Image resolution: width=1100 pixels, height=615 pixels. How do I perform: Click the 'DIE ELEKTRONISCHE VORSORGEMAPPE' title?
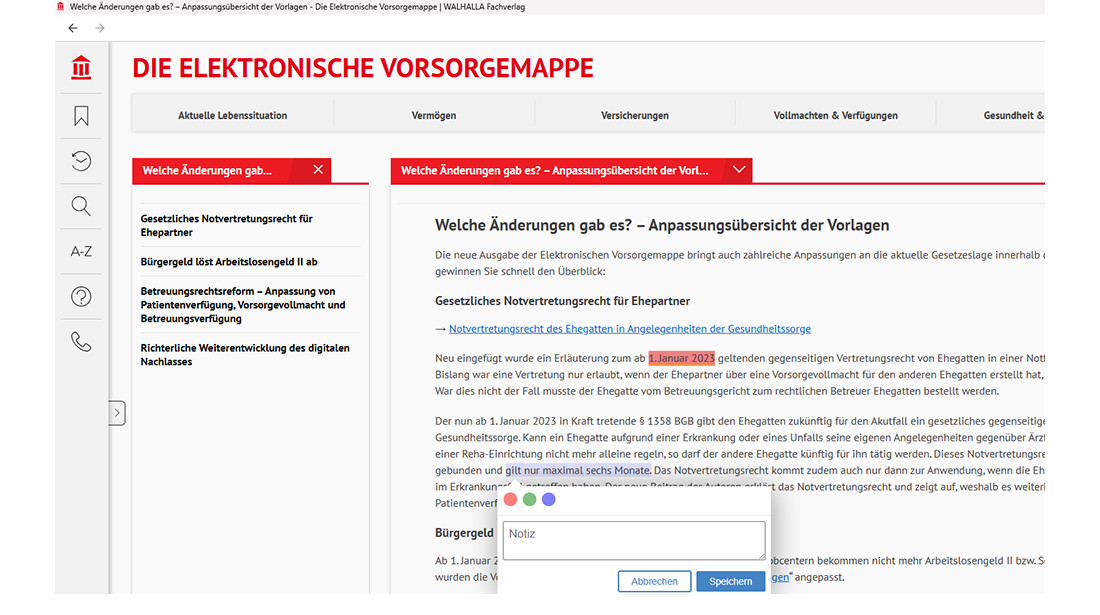click(x=363, y=68)
